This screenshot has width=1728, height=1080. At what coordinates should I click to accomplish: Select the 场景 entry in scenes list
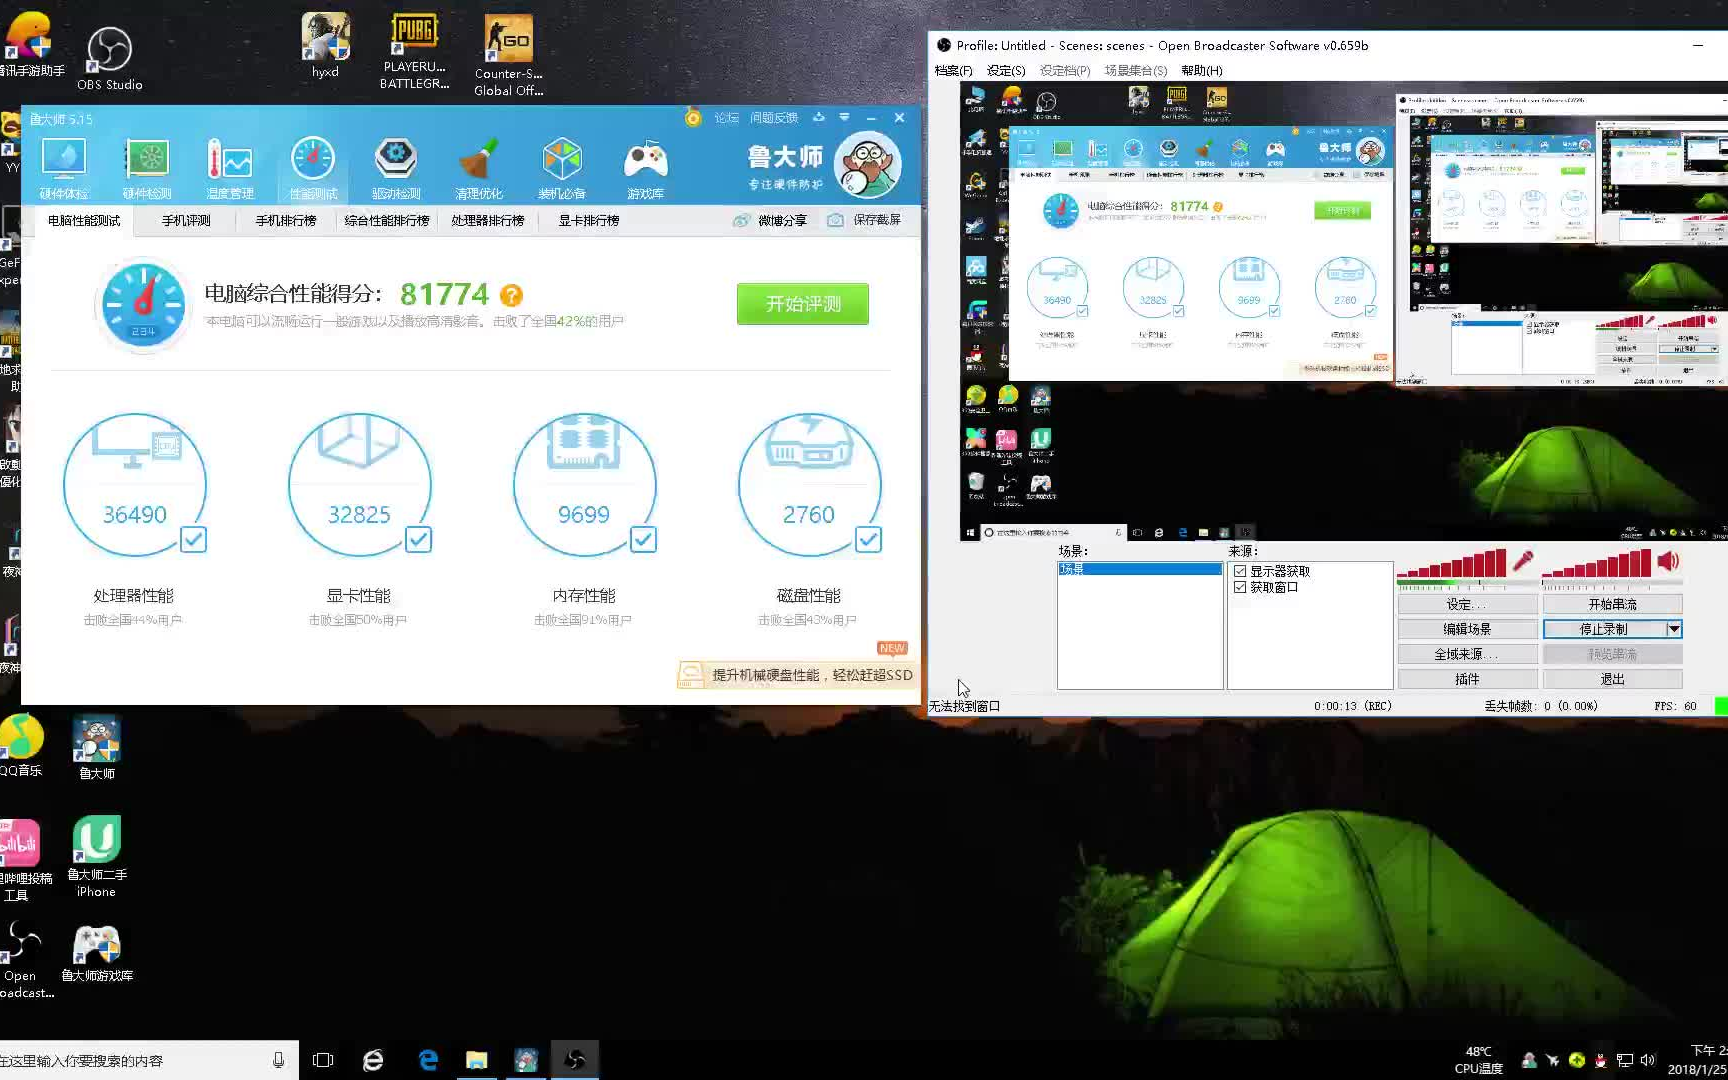1140,569
